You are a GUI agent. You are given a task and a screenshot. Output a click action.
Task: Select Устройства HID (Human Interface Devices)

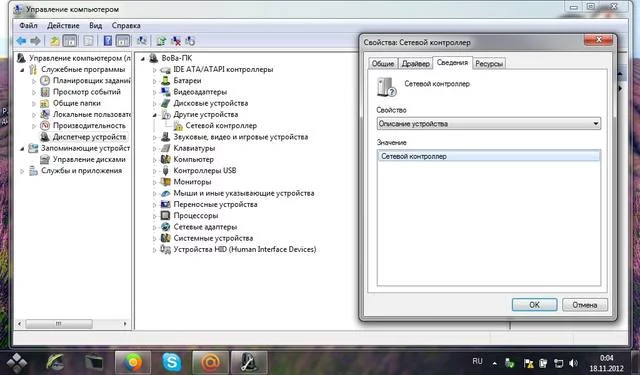tap(245, 249)
